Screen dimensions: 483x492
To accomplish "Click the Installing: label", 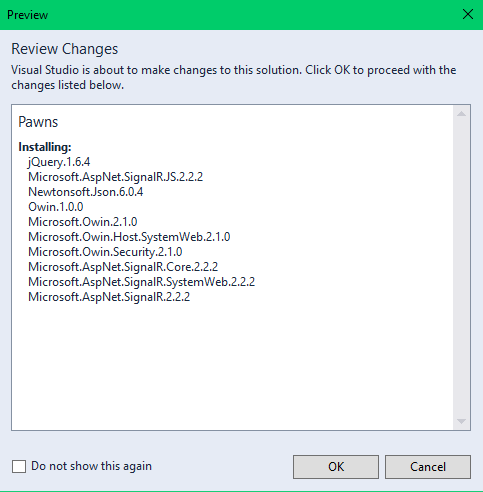I will coord(45,147).
